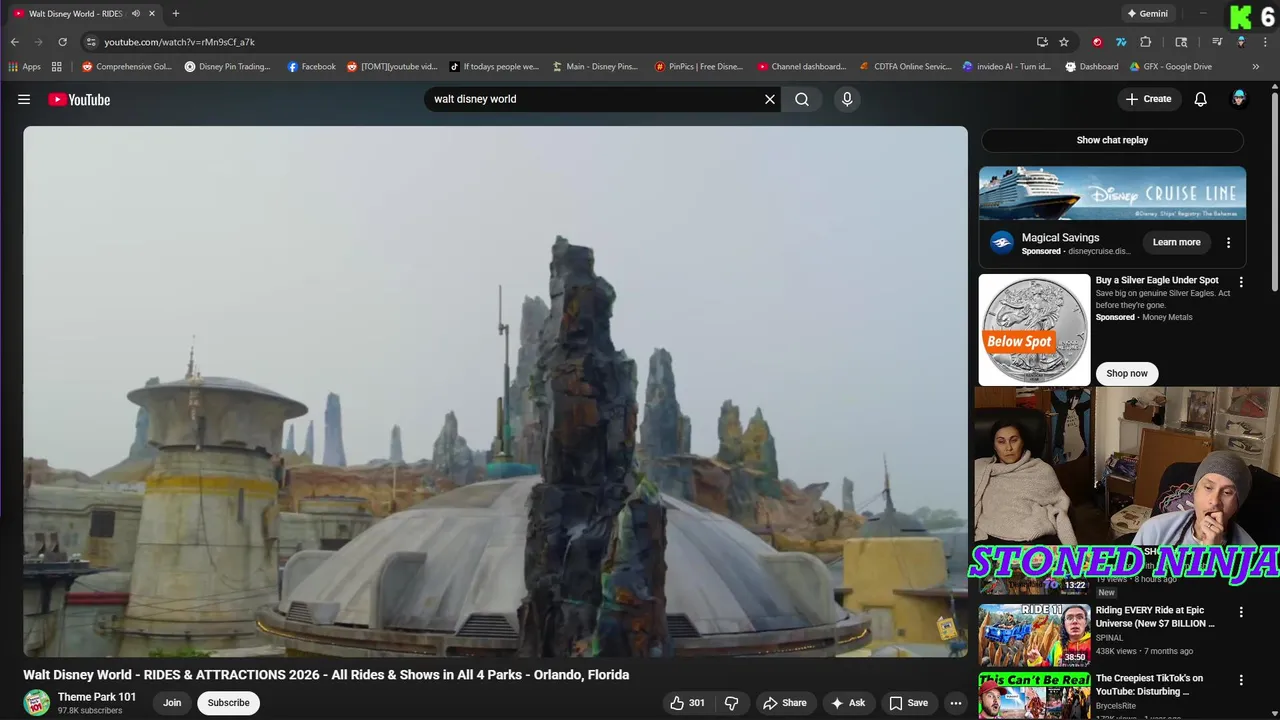Dislike the video with thumbs down
Screen dimensions: 1280x720
731,703
